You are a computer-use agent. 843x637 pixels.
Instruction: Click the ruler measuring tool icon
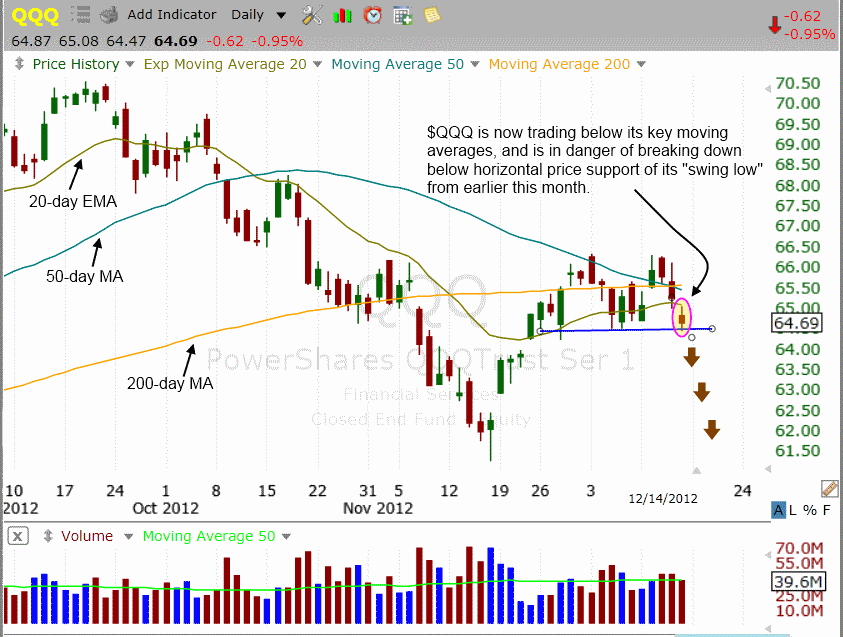(x=830, y=488)
